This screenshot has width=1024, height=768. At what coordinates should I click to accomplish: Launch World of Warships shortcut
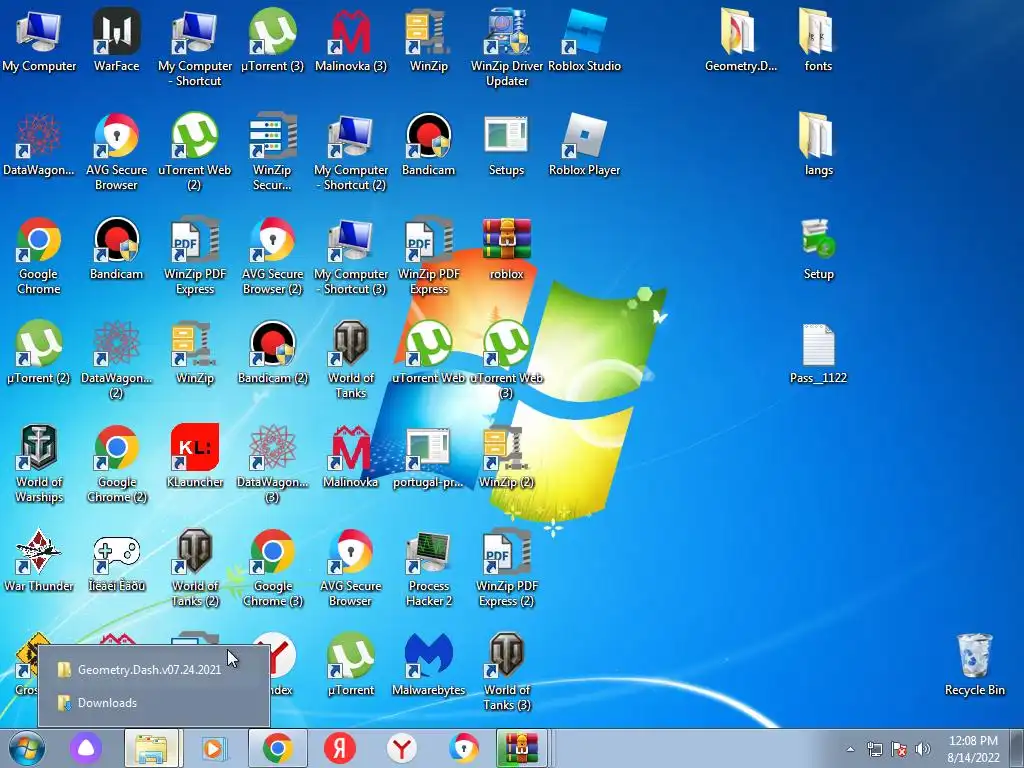pos(39,464)
